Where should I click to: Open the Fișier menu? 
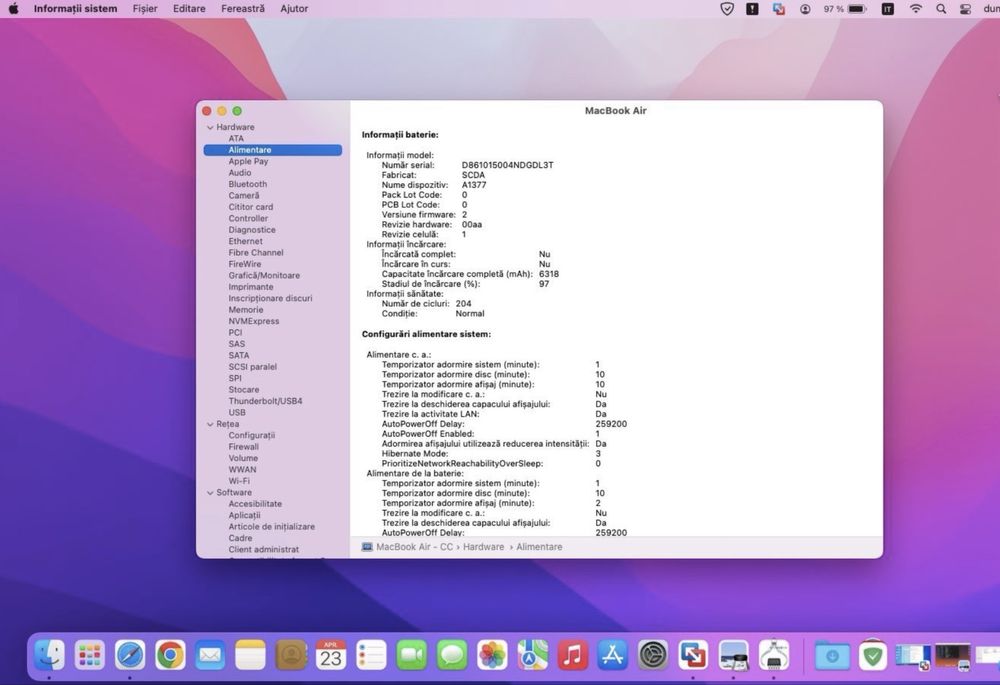145,9
